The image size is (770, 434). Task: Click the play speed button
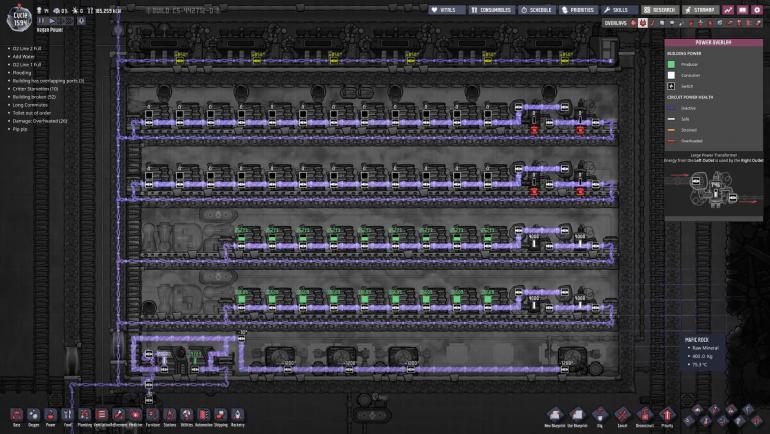pyautogui.click(x=53, y=21)
